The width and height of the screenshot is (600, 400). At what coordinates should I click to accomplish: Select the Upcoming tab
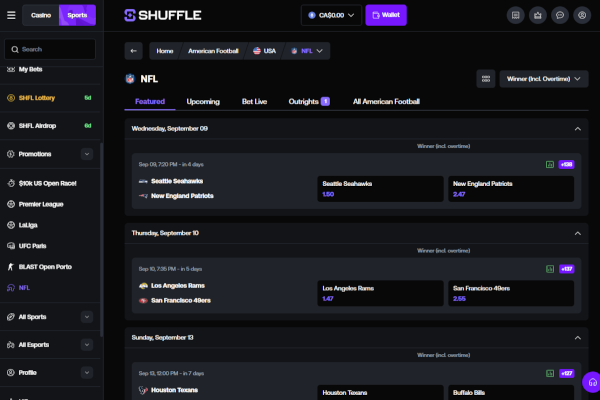[x=203, y=101]
